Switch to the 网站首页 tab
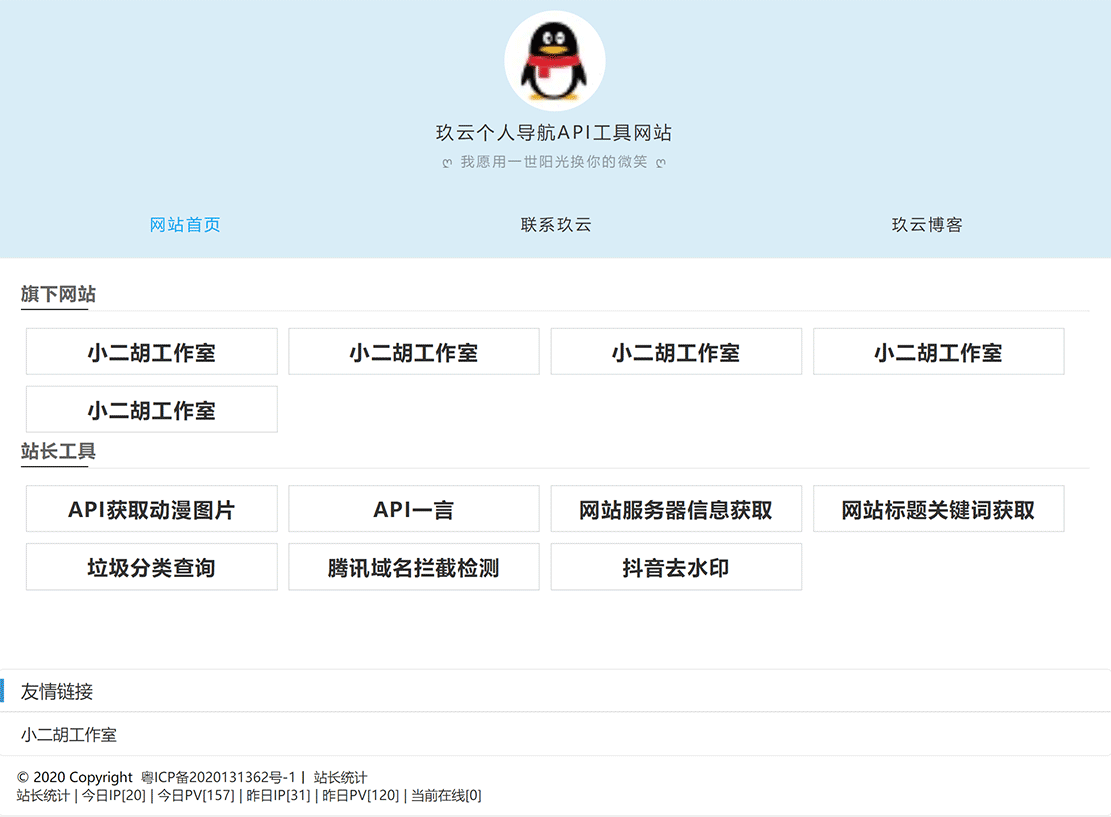This screenshot has width=1111, height=817. point(185,224)
